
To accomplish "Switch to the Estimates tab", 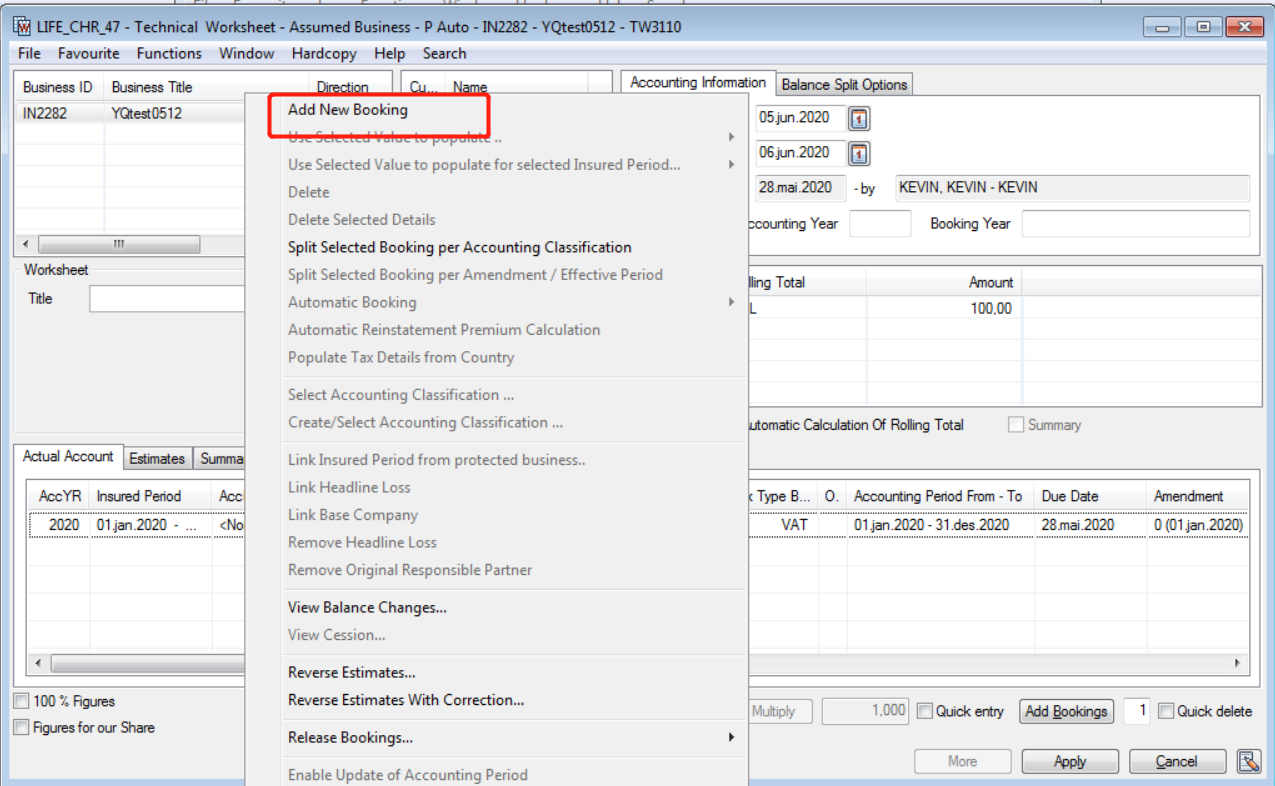I will click(157, 459).
